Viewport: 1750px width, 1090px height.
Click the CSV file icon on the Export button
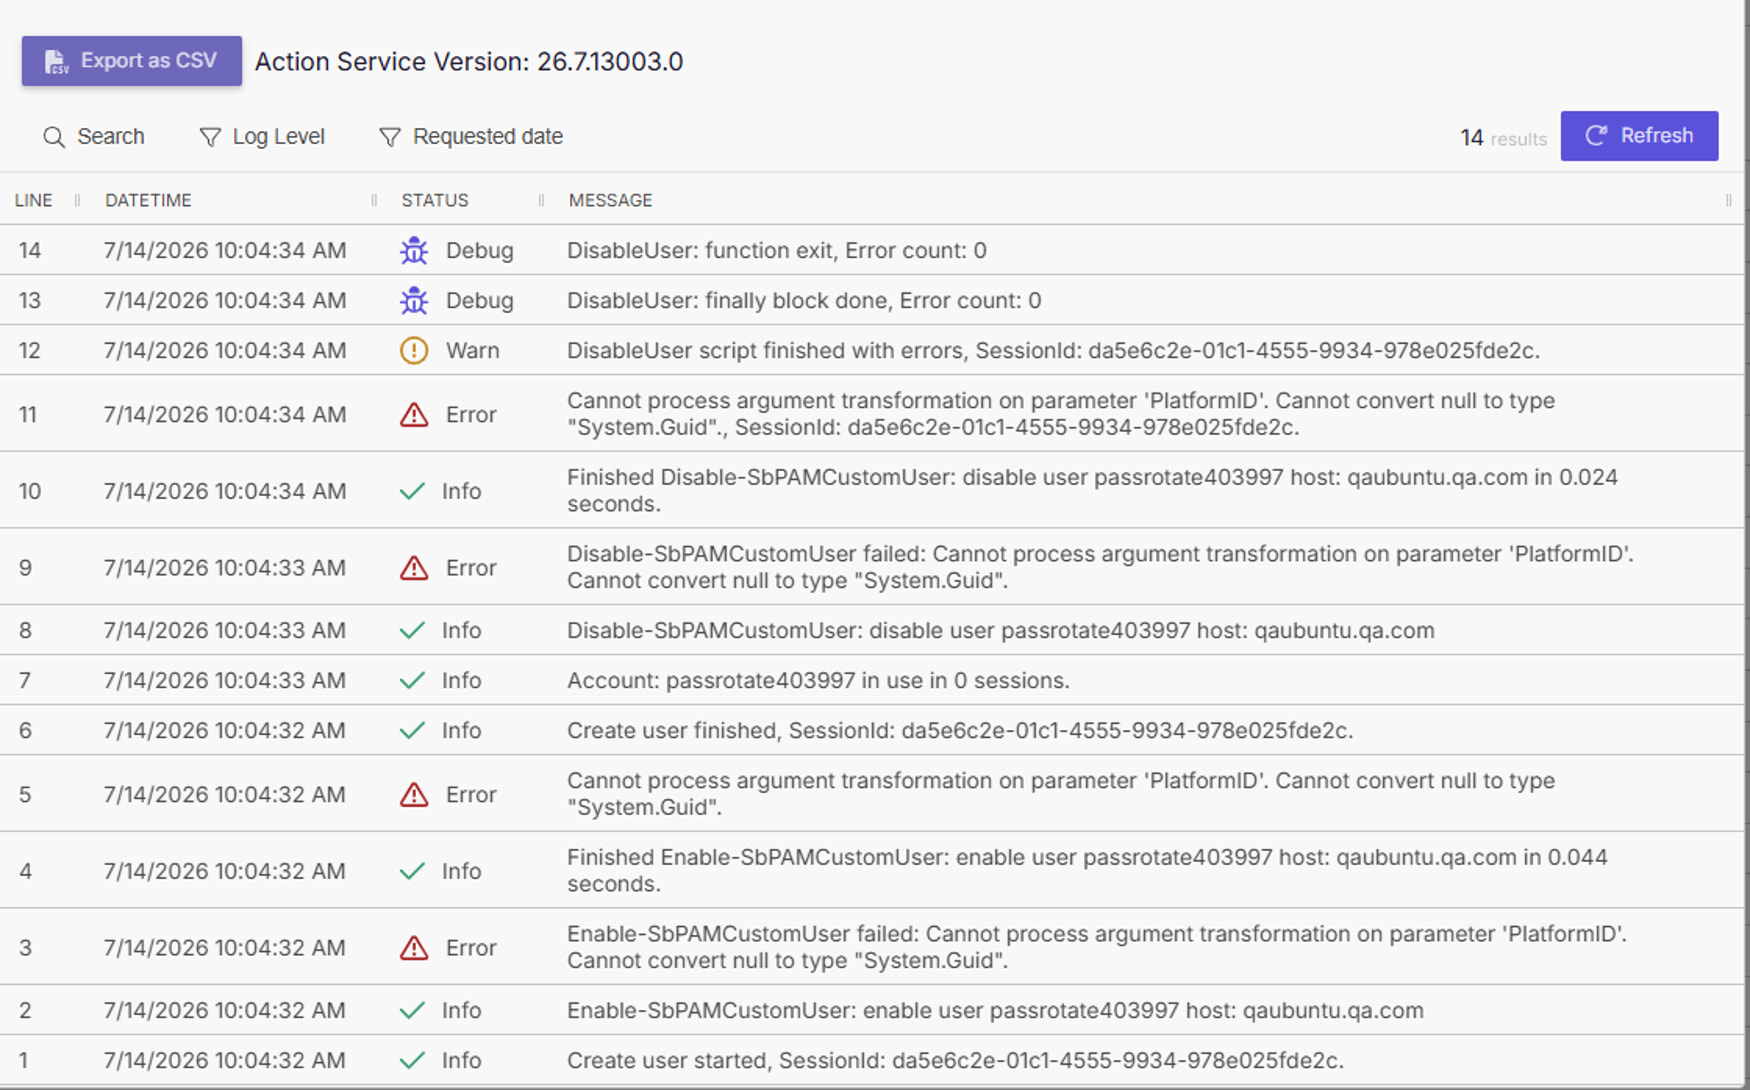coord(56,62)
